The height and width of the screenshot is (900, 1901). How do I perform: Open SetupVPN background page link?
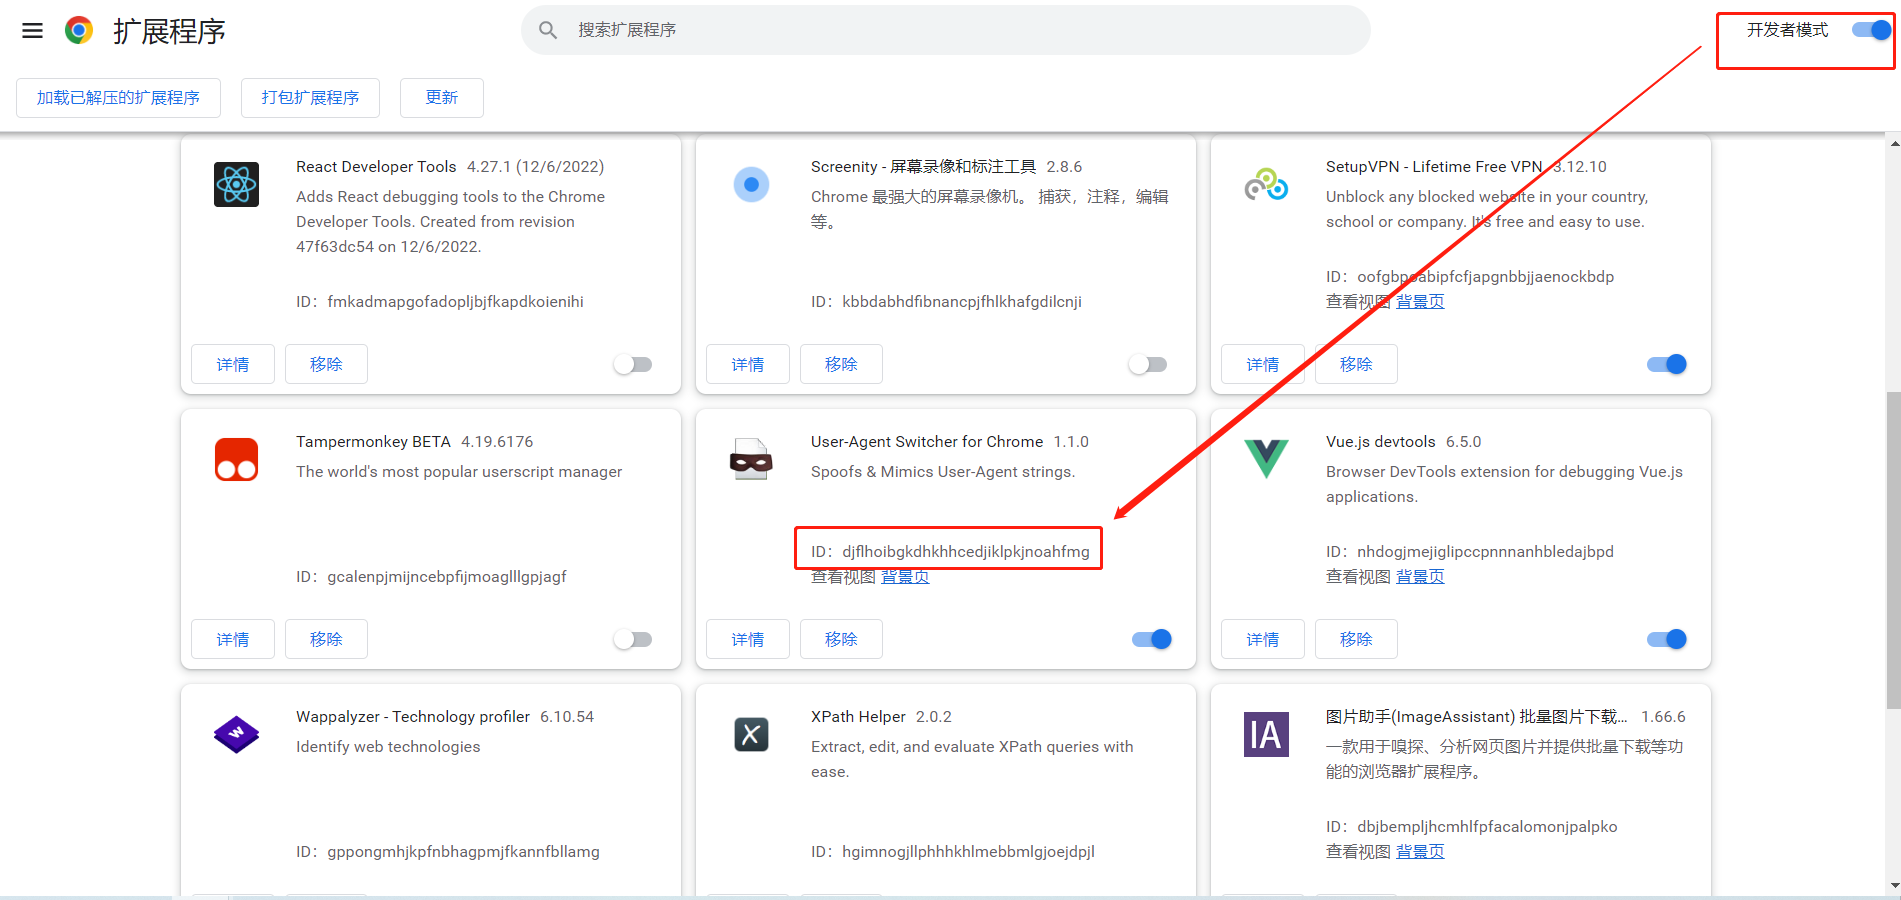[x=1420, y=302]
